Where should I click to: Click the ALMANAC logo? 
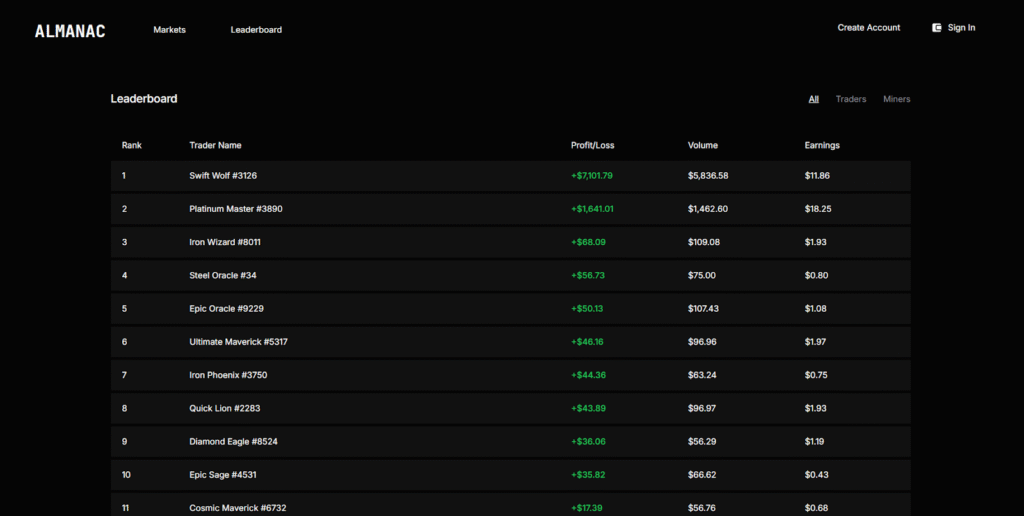pos(70,31)
